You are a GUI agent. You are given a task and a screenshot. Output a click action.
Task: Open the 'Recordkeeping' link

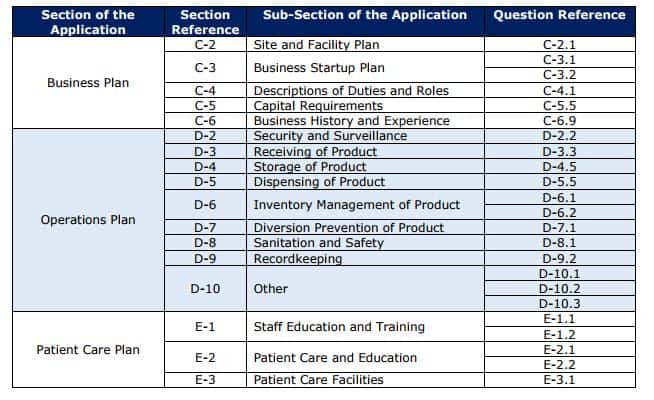coord(297,259)
